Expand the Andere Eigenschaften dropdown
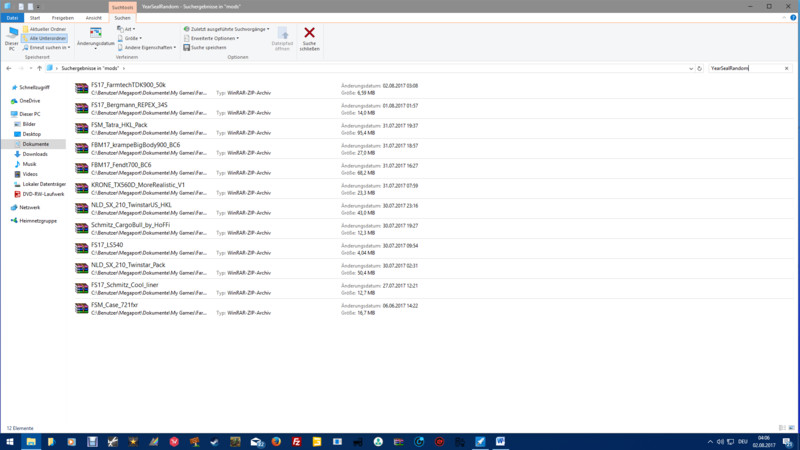800x450 pixels. click(143, 47)
